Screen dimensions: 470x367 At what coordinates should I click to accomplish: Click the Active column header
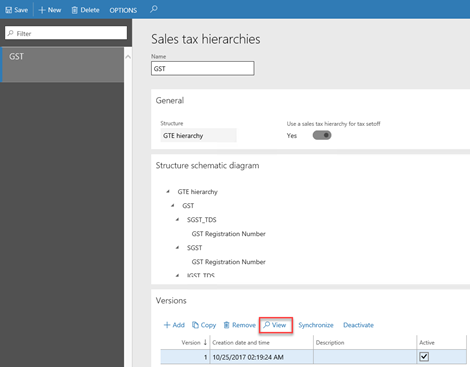(x=427, y=342)
